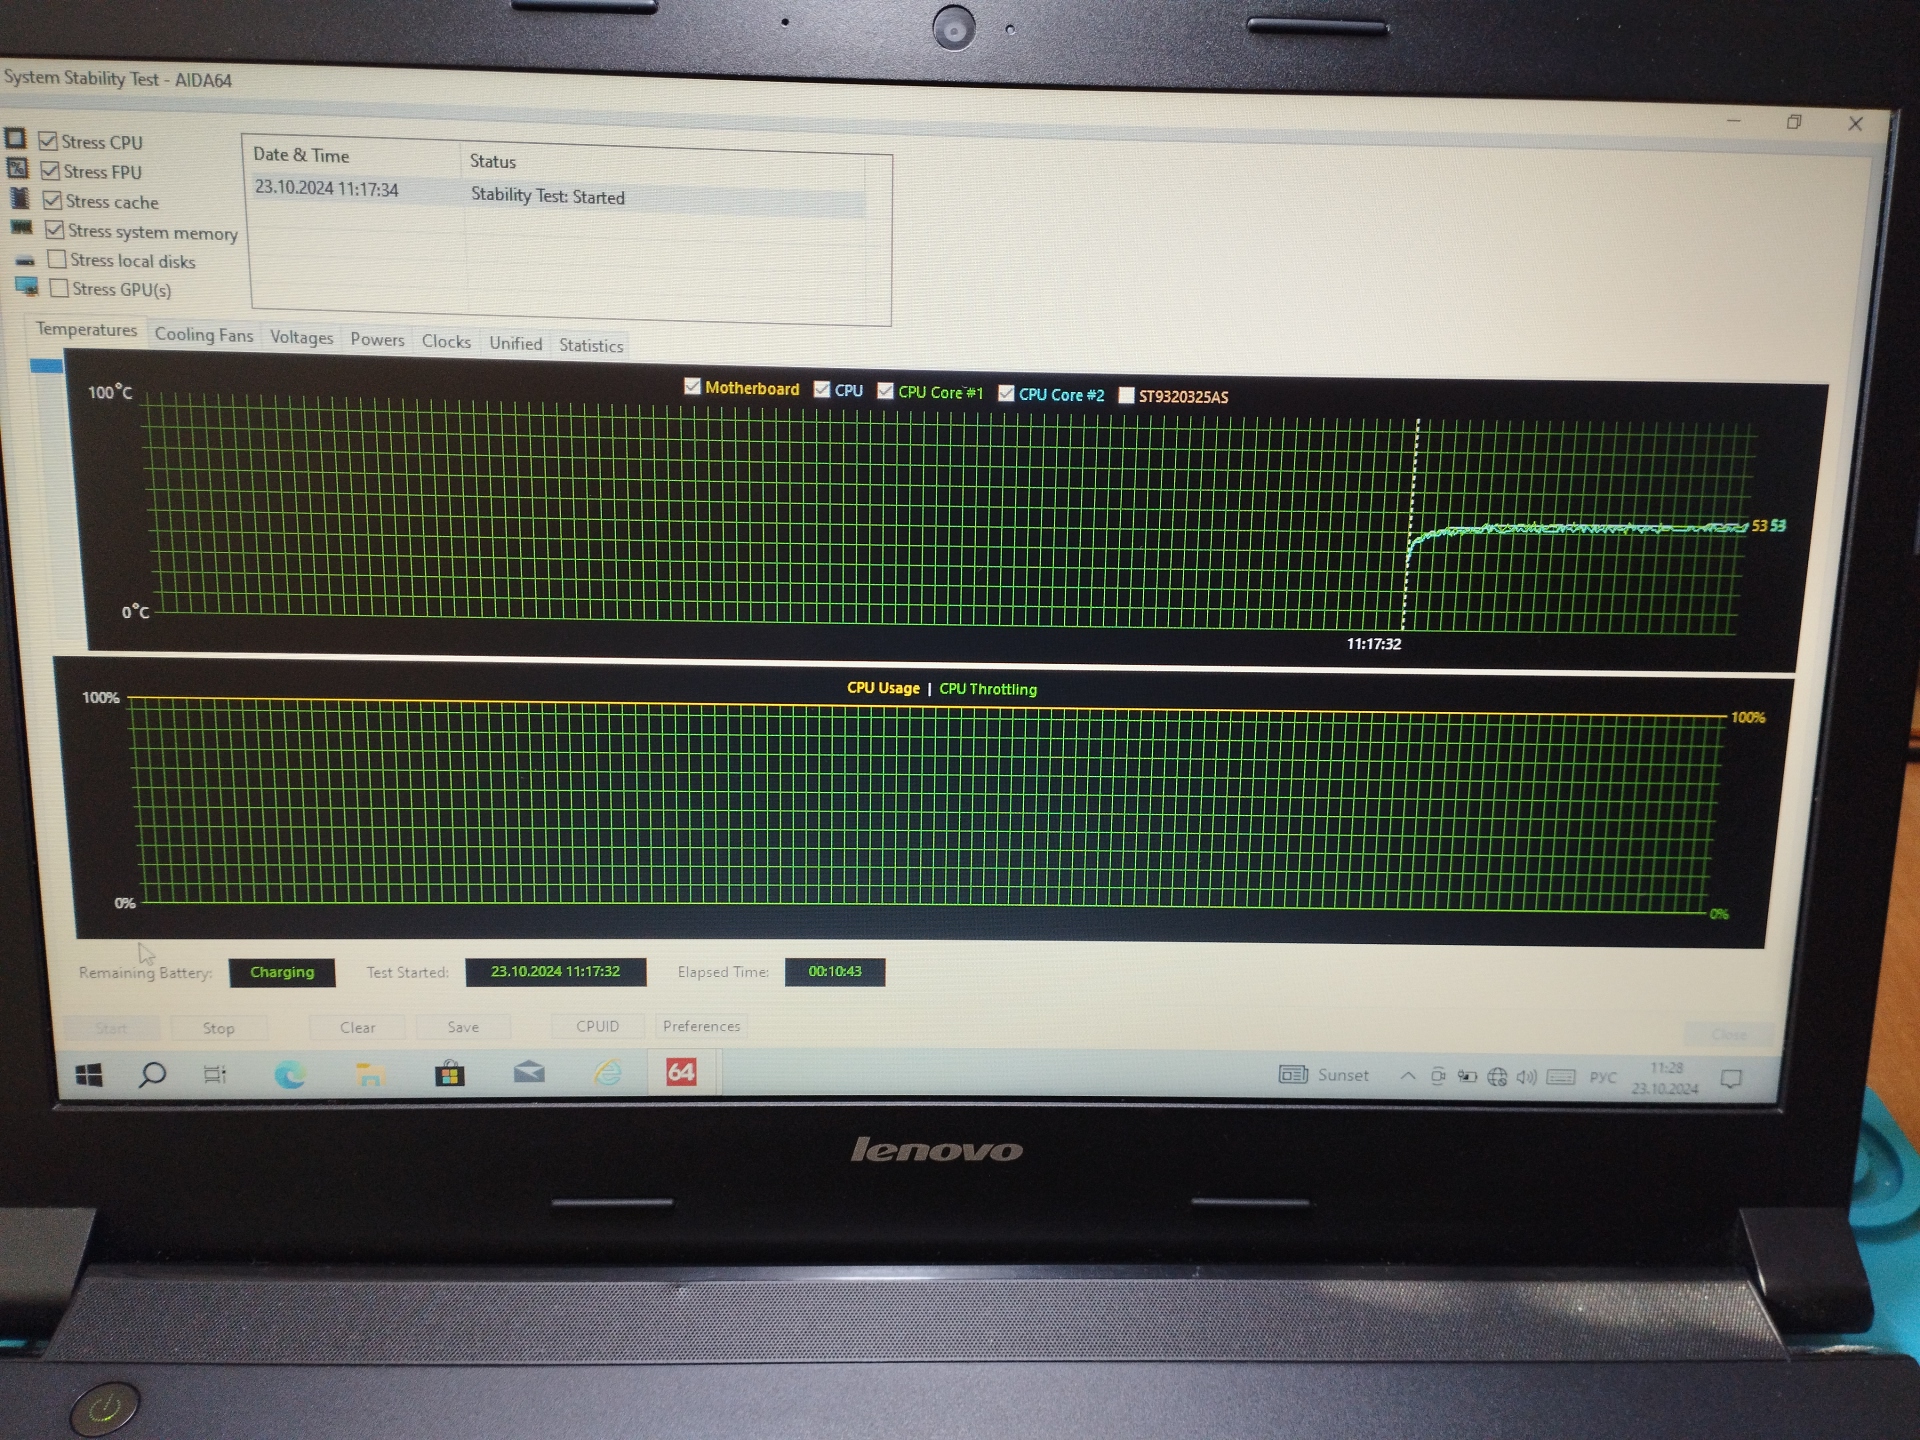The height and width of the screenshot is (1440, 1920).
Task: Open the taskbar clock and date
Action: point(1666,1078)
